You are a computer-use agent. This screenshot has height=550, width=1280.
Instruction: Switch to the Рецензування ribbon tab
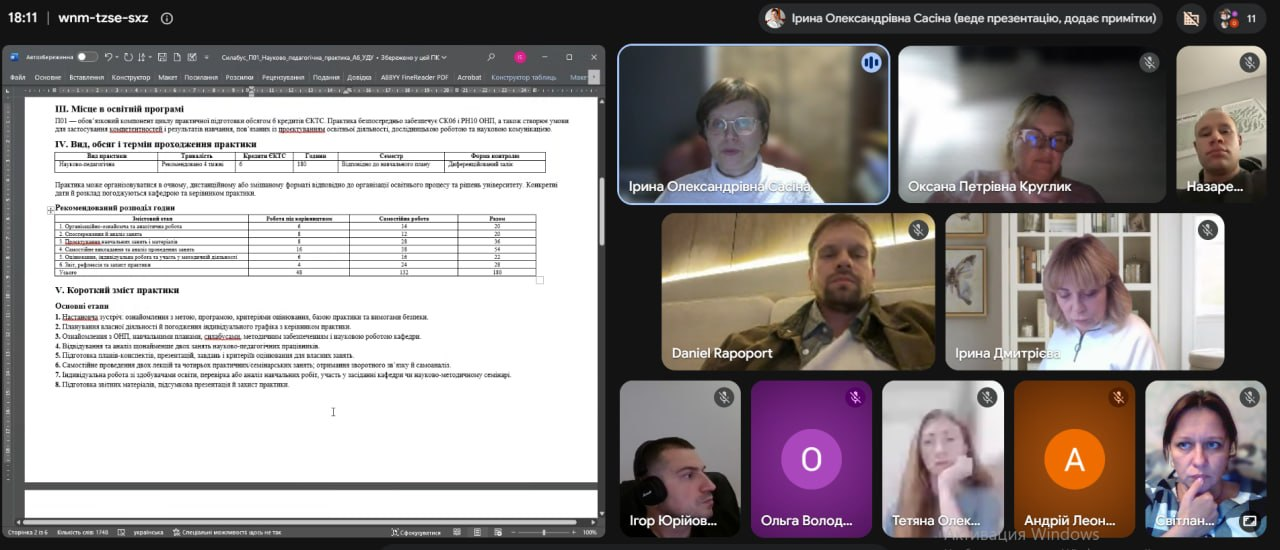284,77
